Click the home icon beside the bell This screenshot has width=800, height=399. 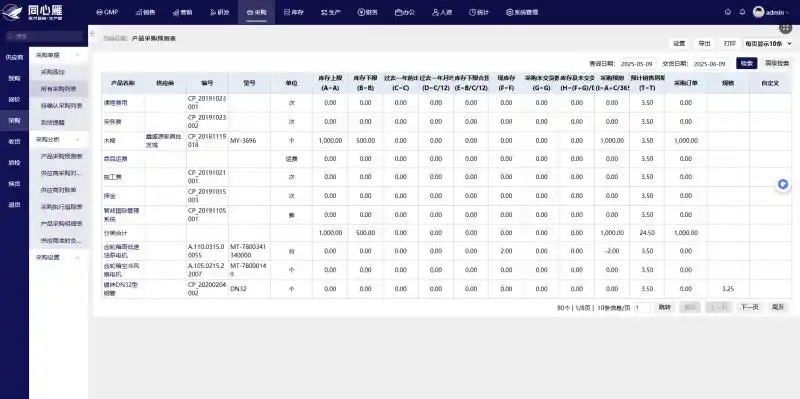tap(728, 12)
